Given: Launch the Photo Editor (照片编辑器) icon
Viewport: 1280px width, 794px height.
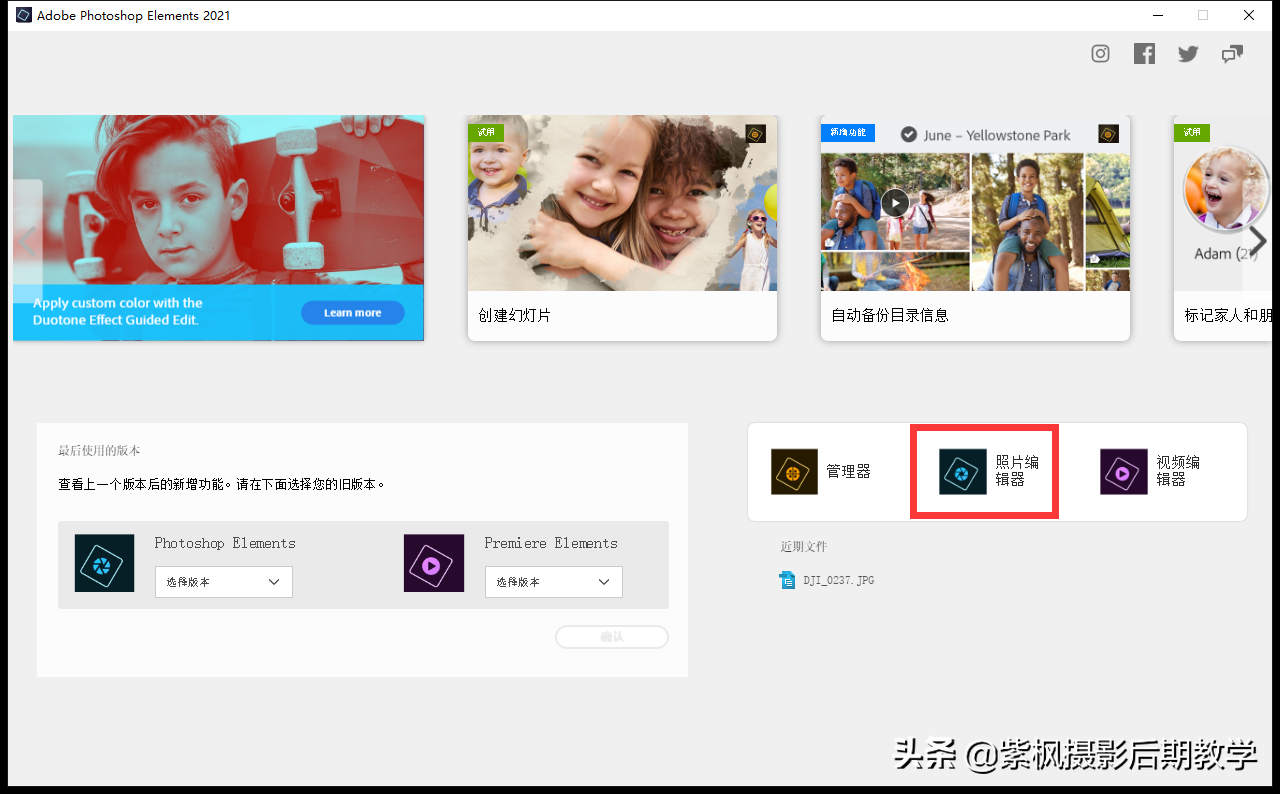Looking at the screenshot, I should pos(963,471).
